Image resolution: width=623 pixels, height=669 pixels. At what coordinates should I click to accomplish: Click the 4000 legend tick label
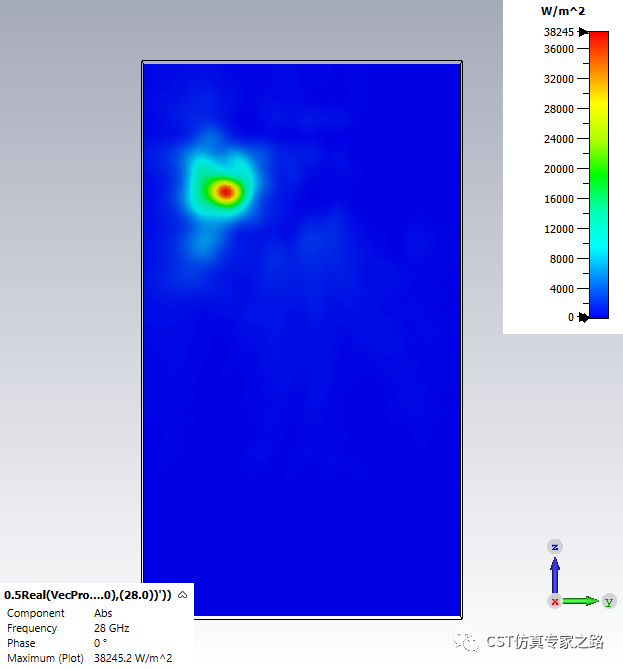(x=562, y=289)
